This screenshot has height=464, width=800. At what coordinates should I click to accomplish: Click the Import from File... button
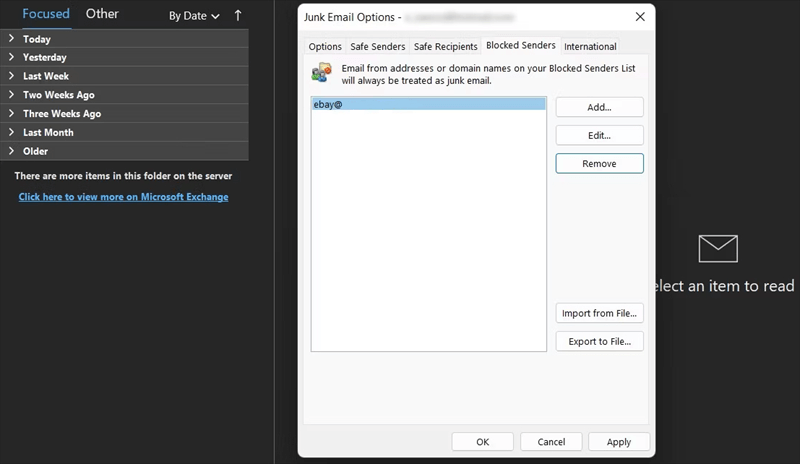tap(599, 313)
